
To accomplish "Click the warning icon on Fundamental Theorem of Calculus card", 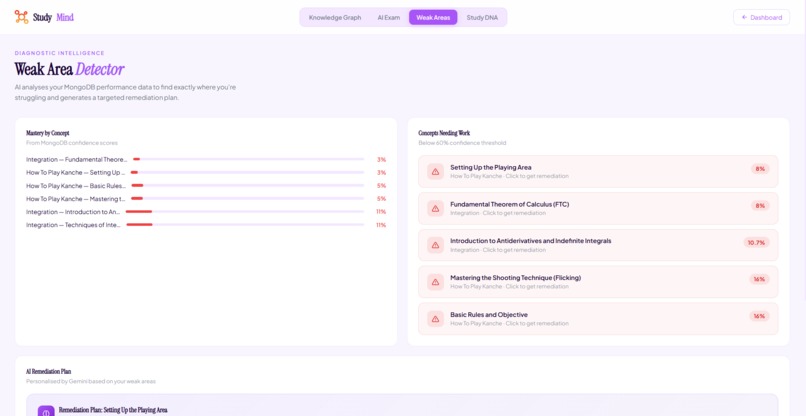I will pyautogui.click(x=435, y=208).
